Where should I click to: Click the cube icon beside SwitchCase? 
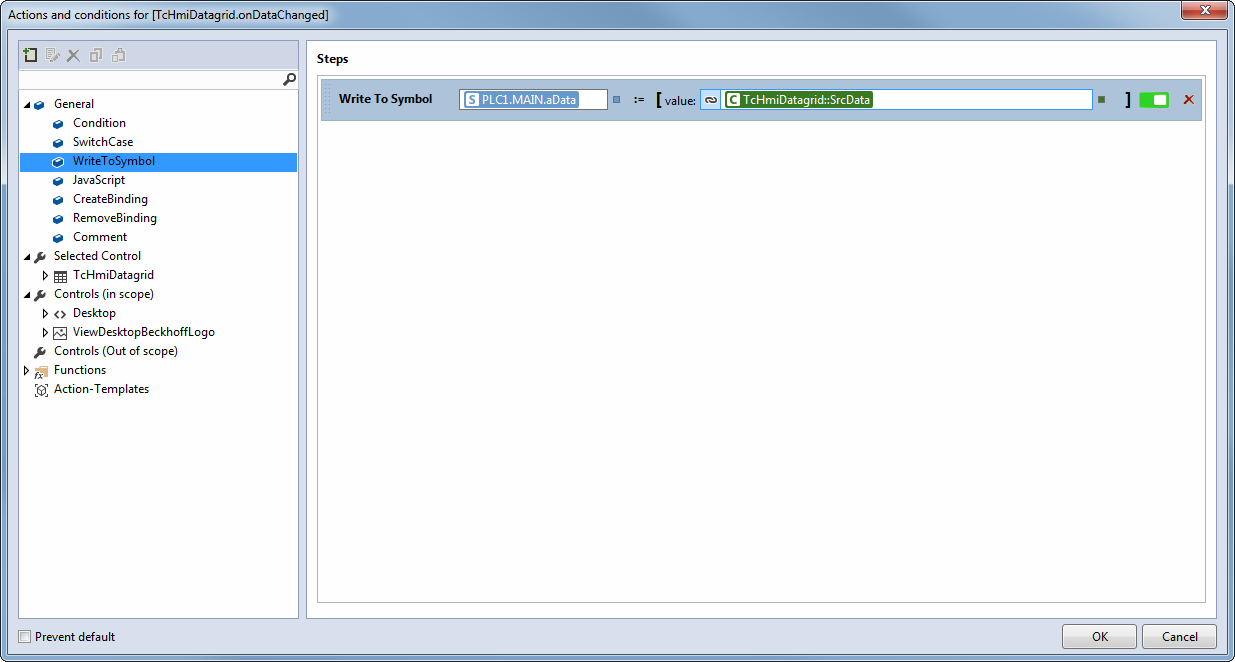pos(58,142)
